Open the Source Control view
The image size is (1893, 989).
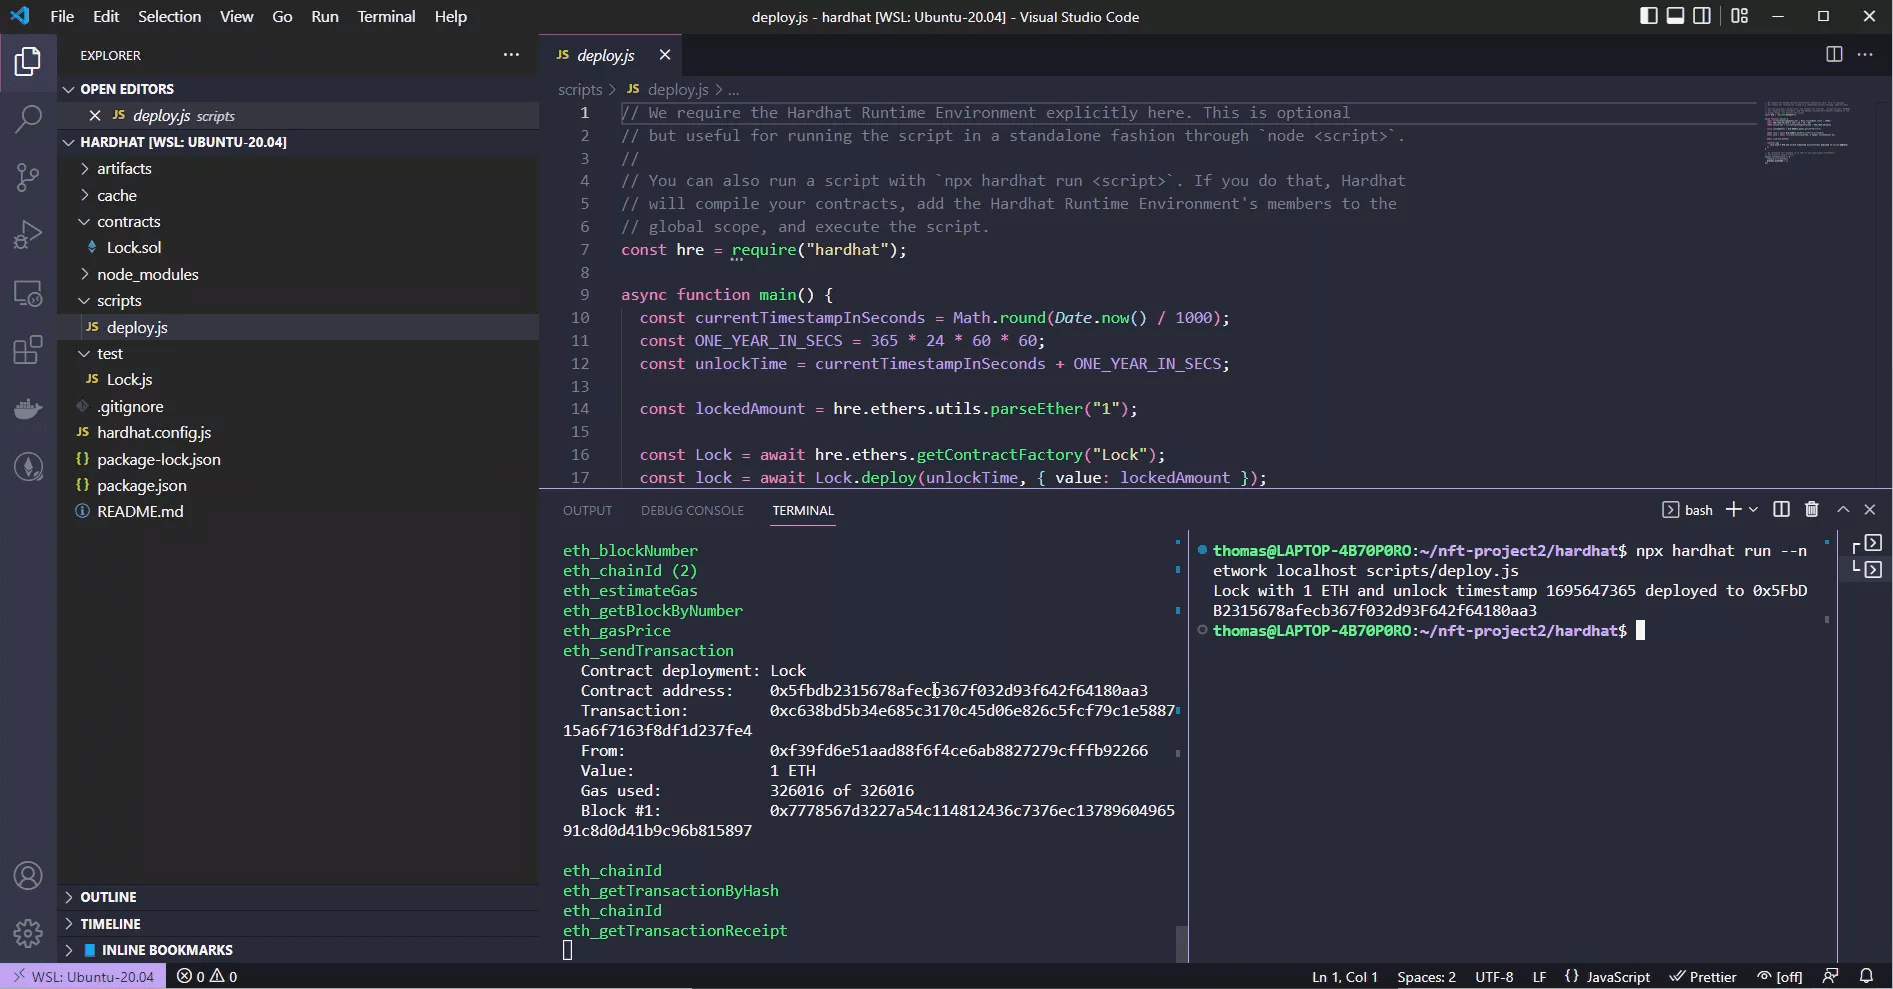[28, 178]
